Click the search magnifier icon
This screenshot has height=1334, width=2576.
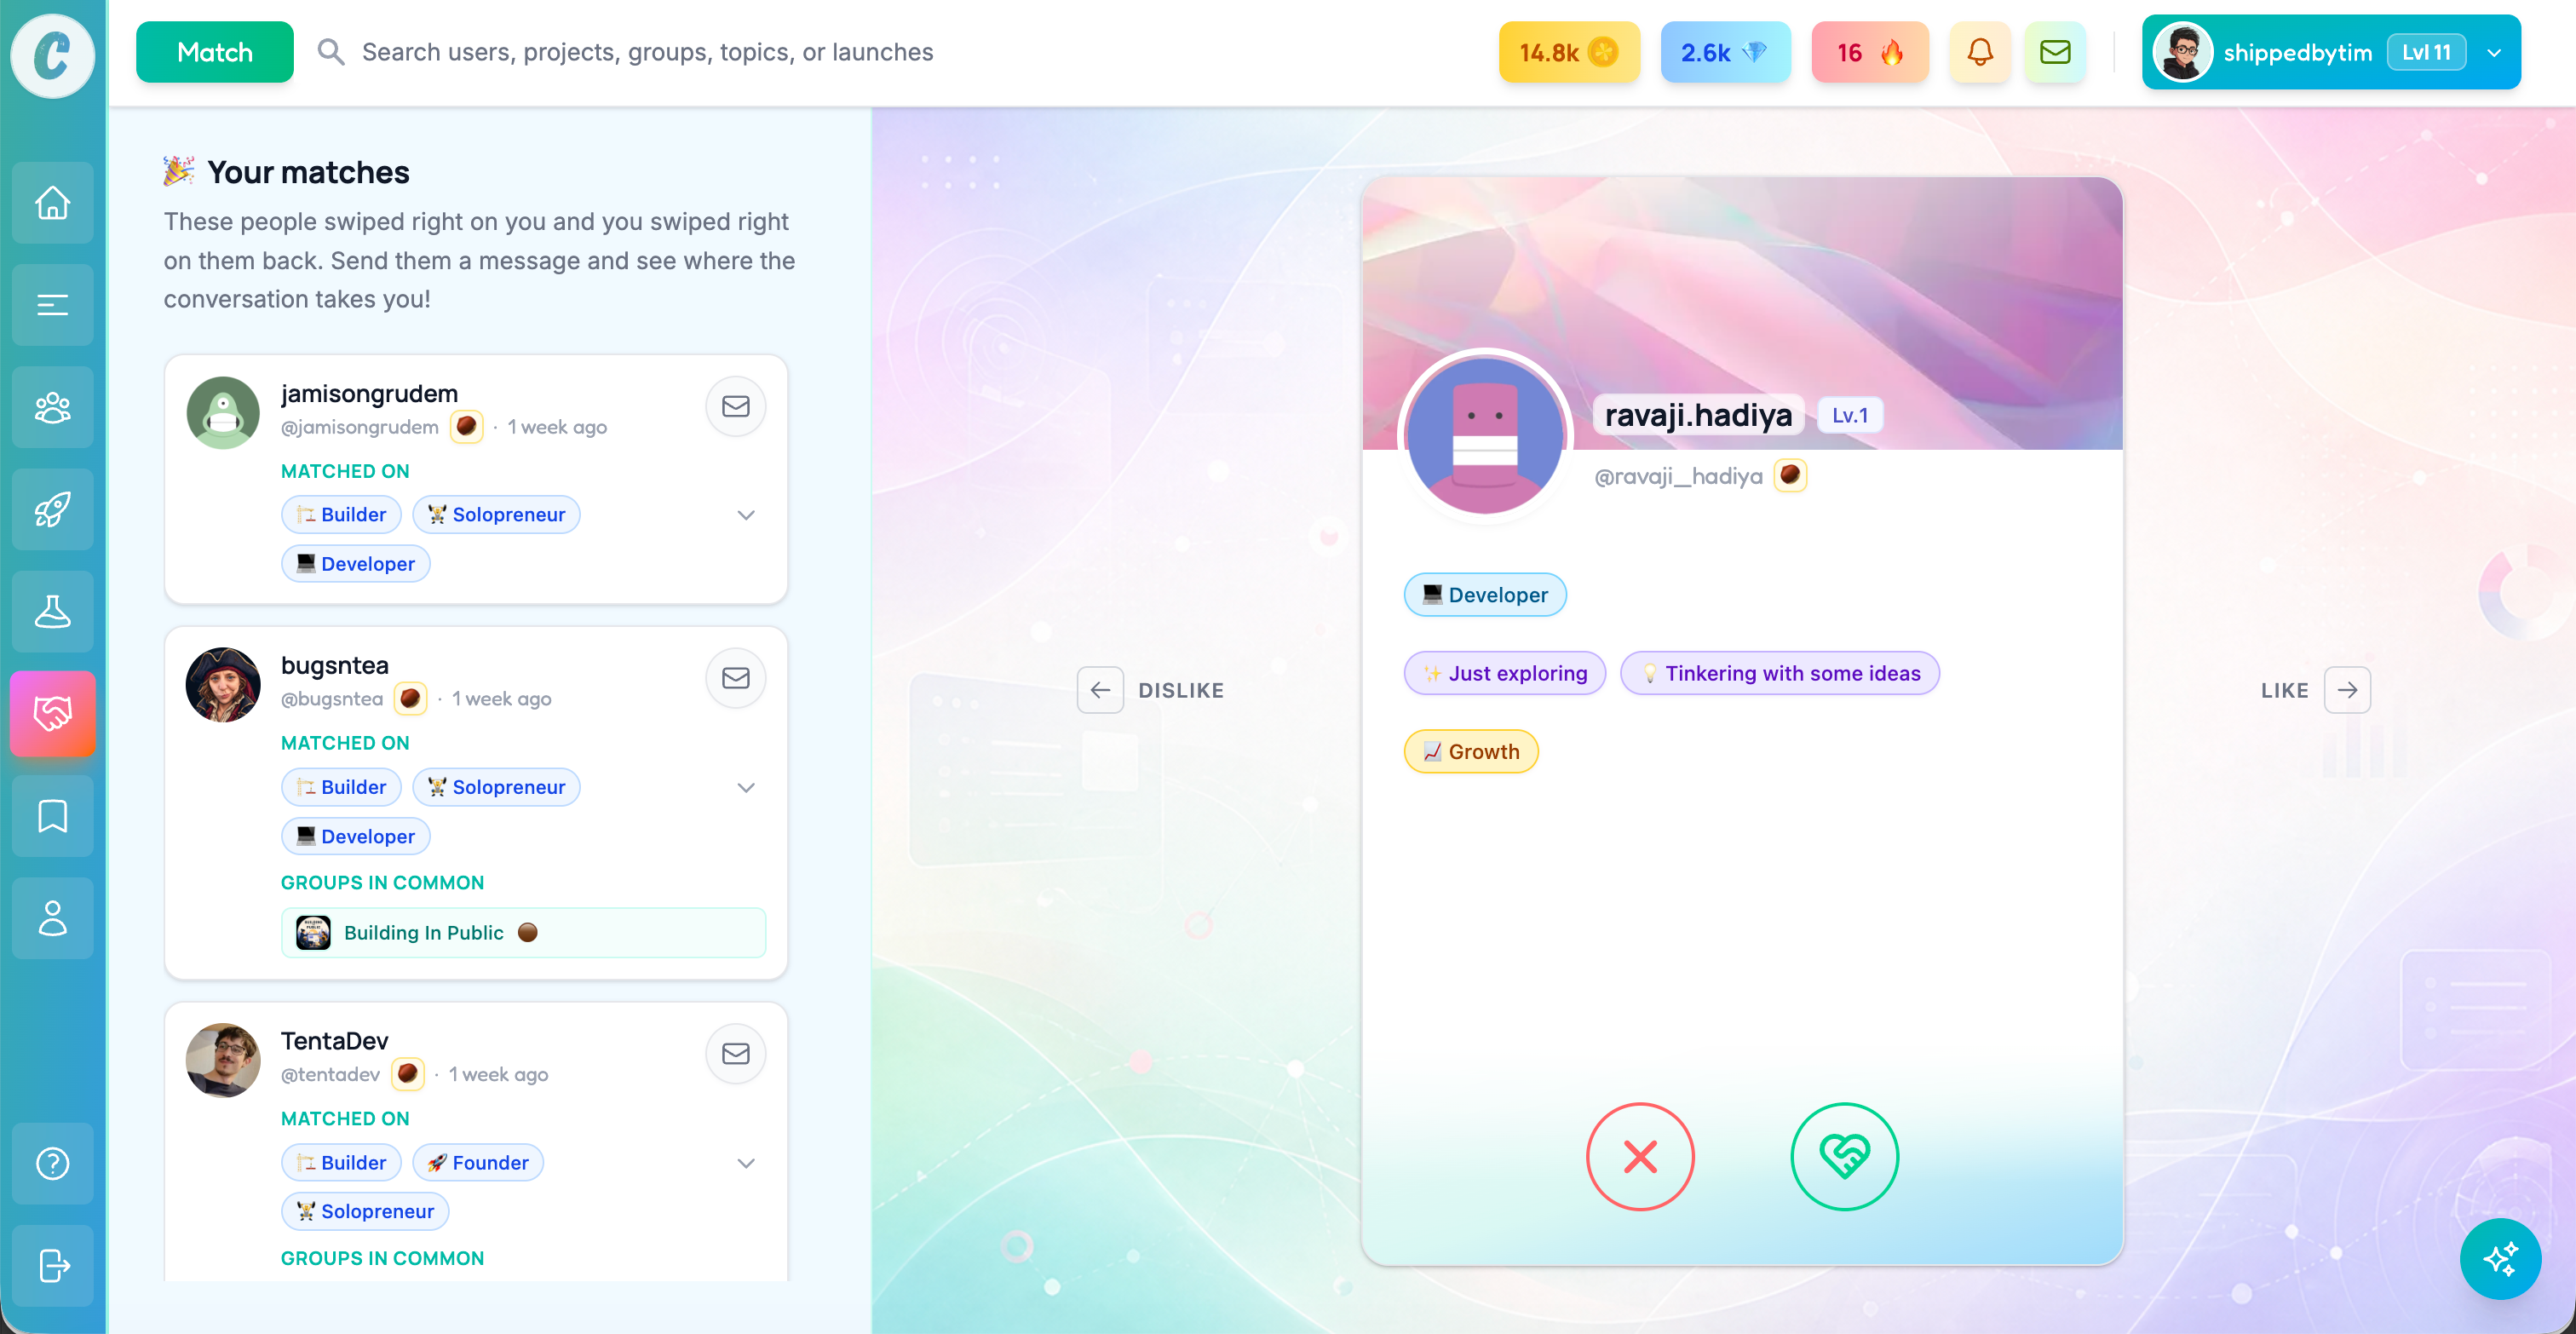331,52
